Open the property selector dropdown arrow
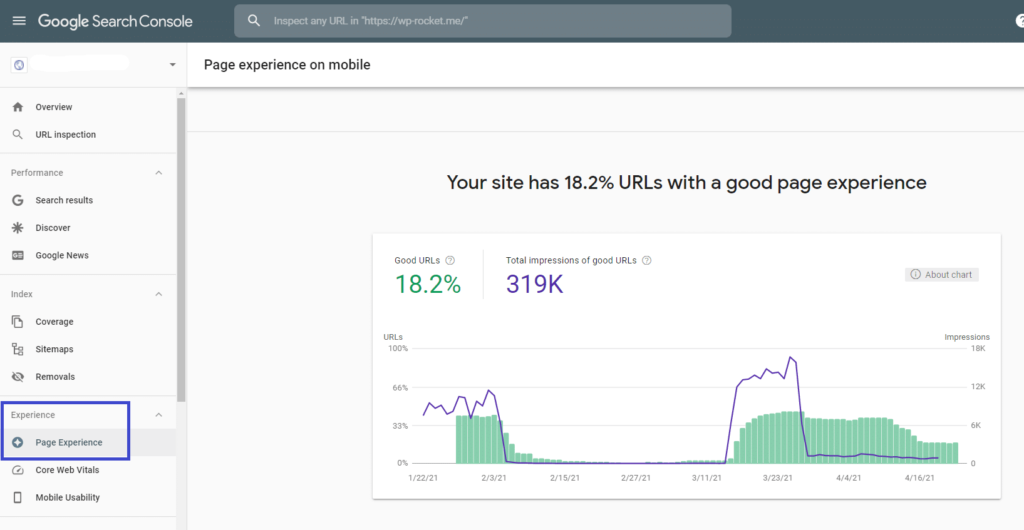The image size is (1024, 530). click(x=172, y=65)
